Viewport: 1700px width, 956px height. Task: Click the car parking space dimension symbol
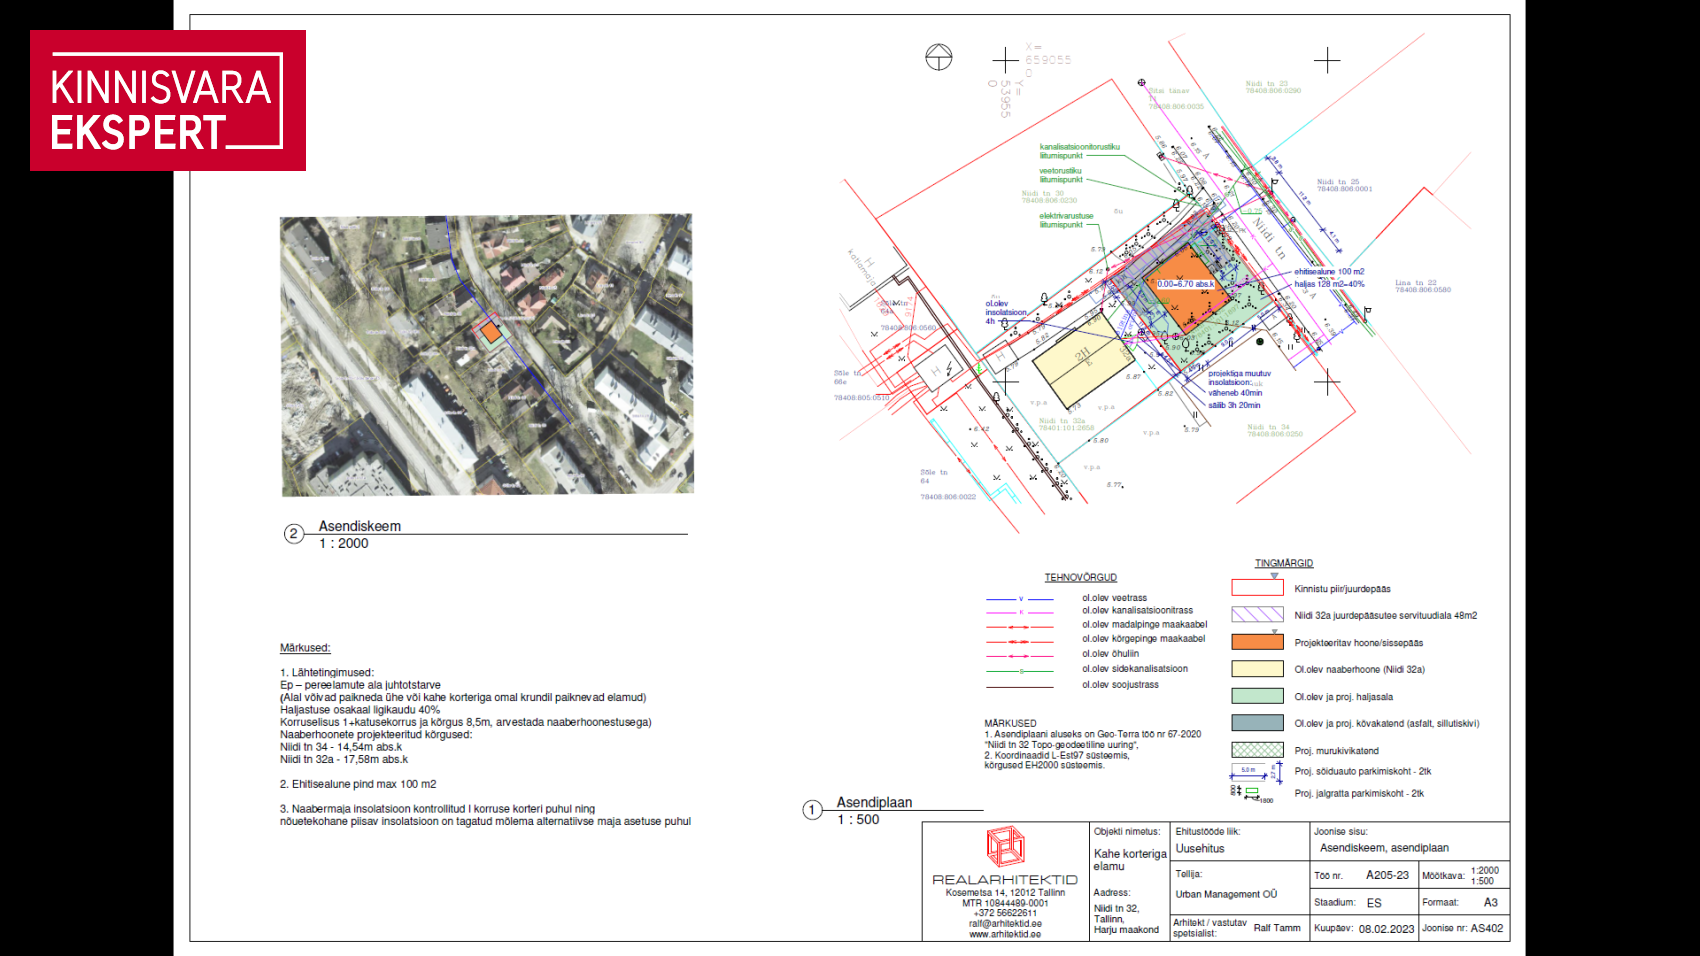1255,771
